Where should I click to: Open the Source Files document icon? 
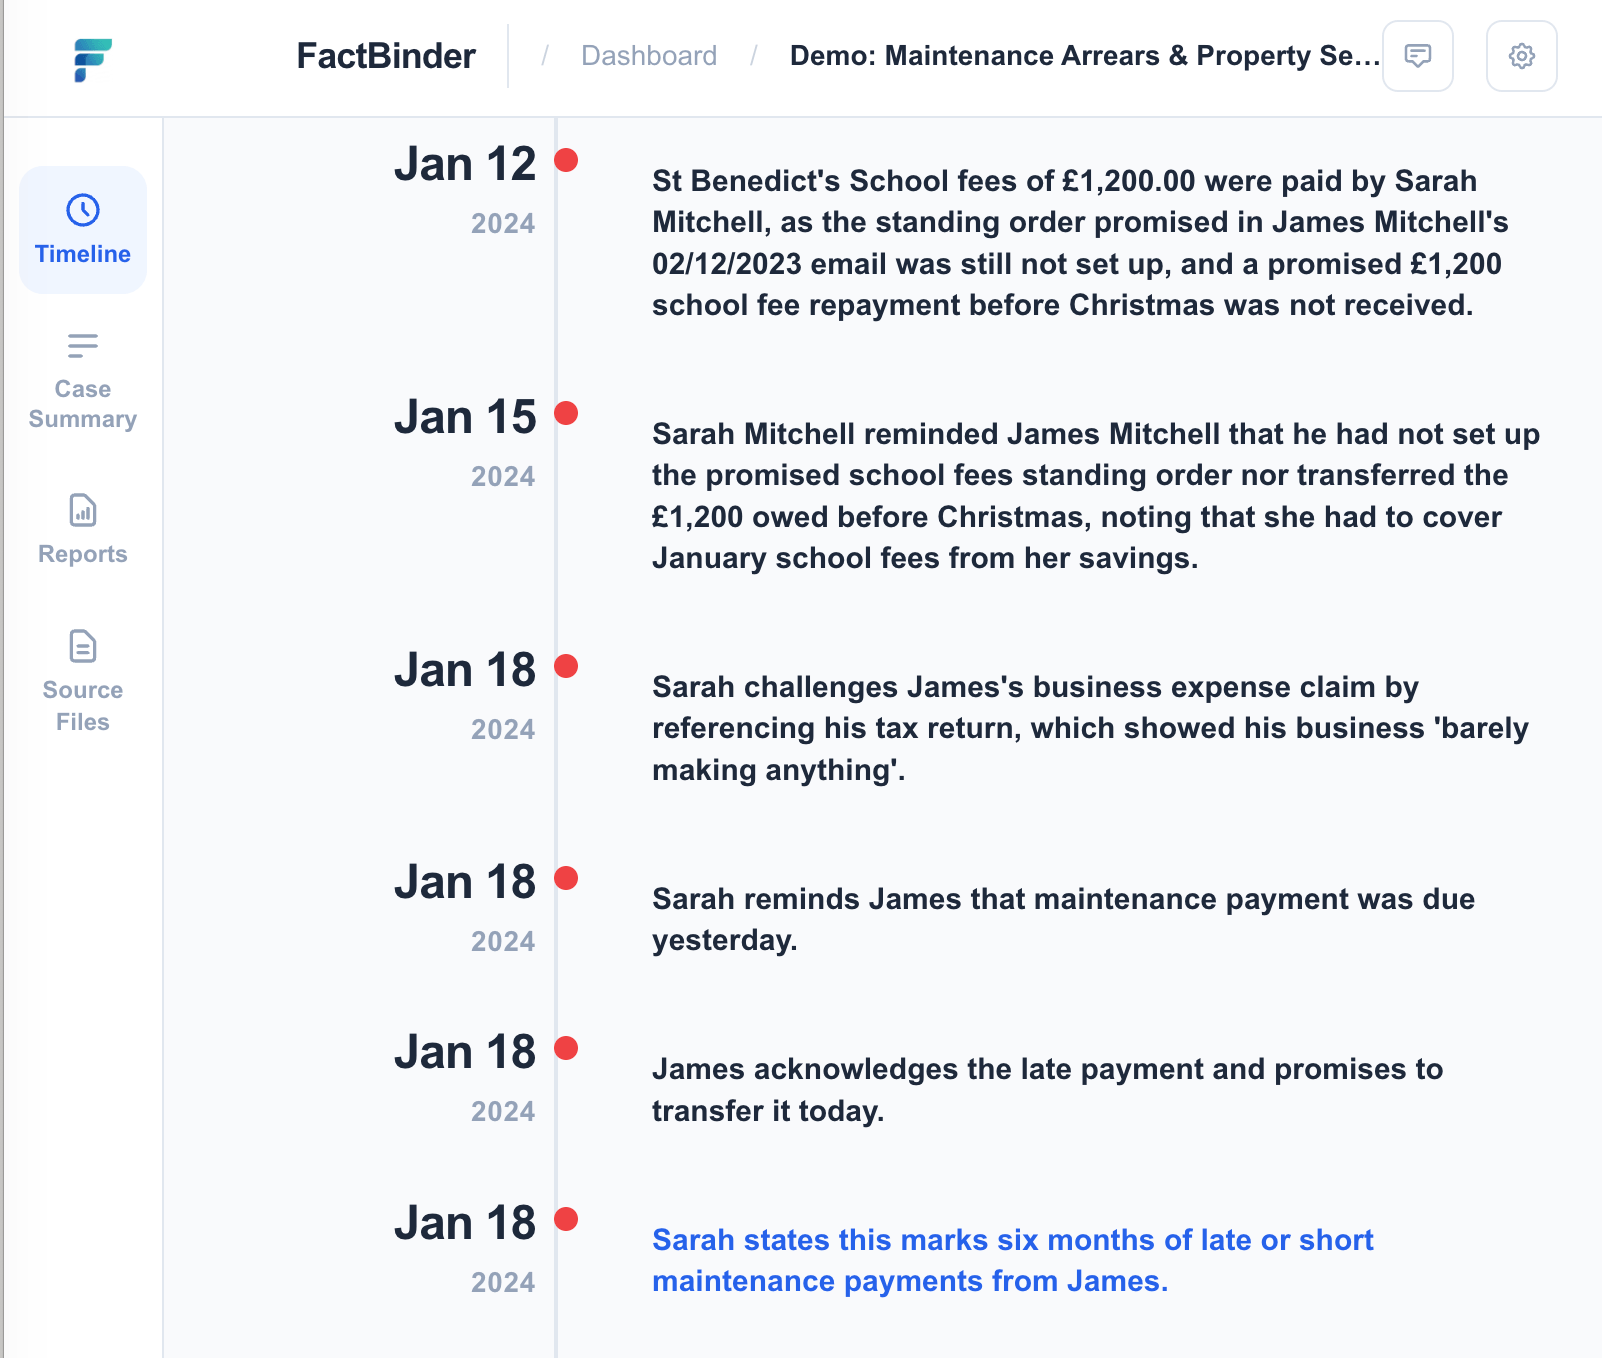coord(82,647)
